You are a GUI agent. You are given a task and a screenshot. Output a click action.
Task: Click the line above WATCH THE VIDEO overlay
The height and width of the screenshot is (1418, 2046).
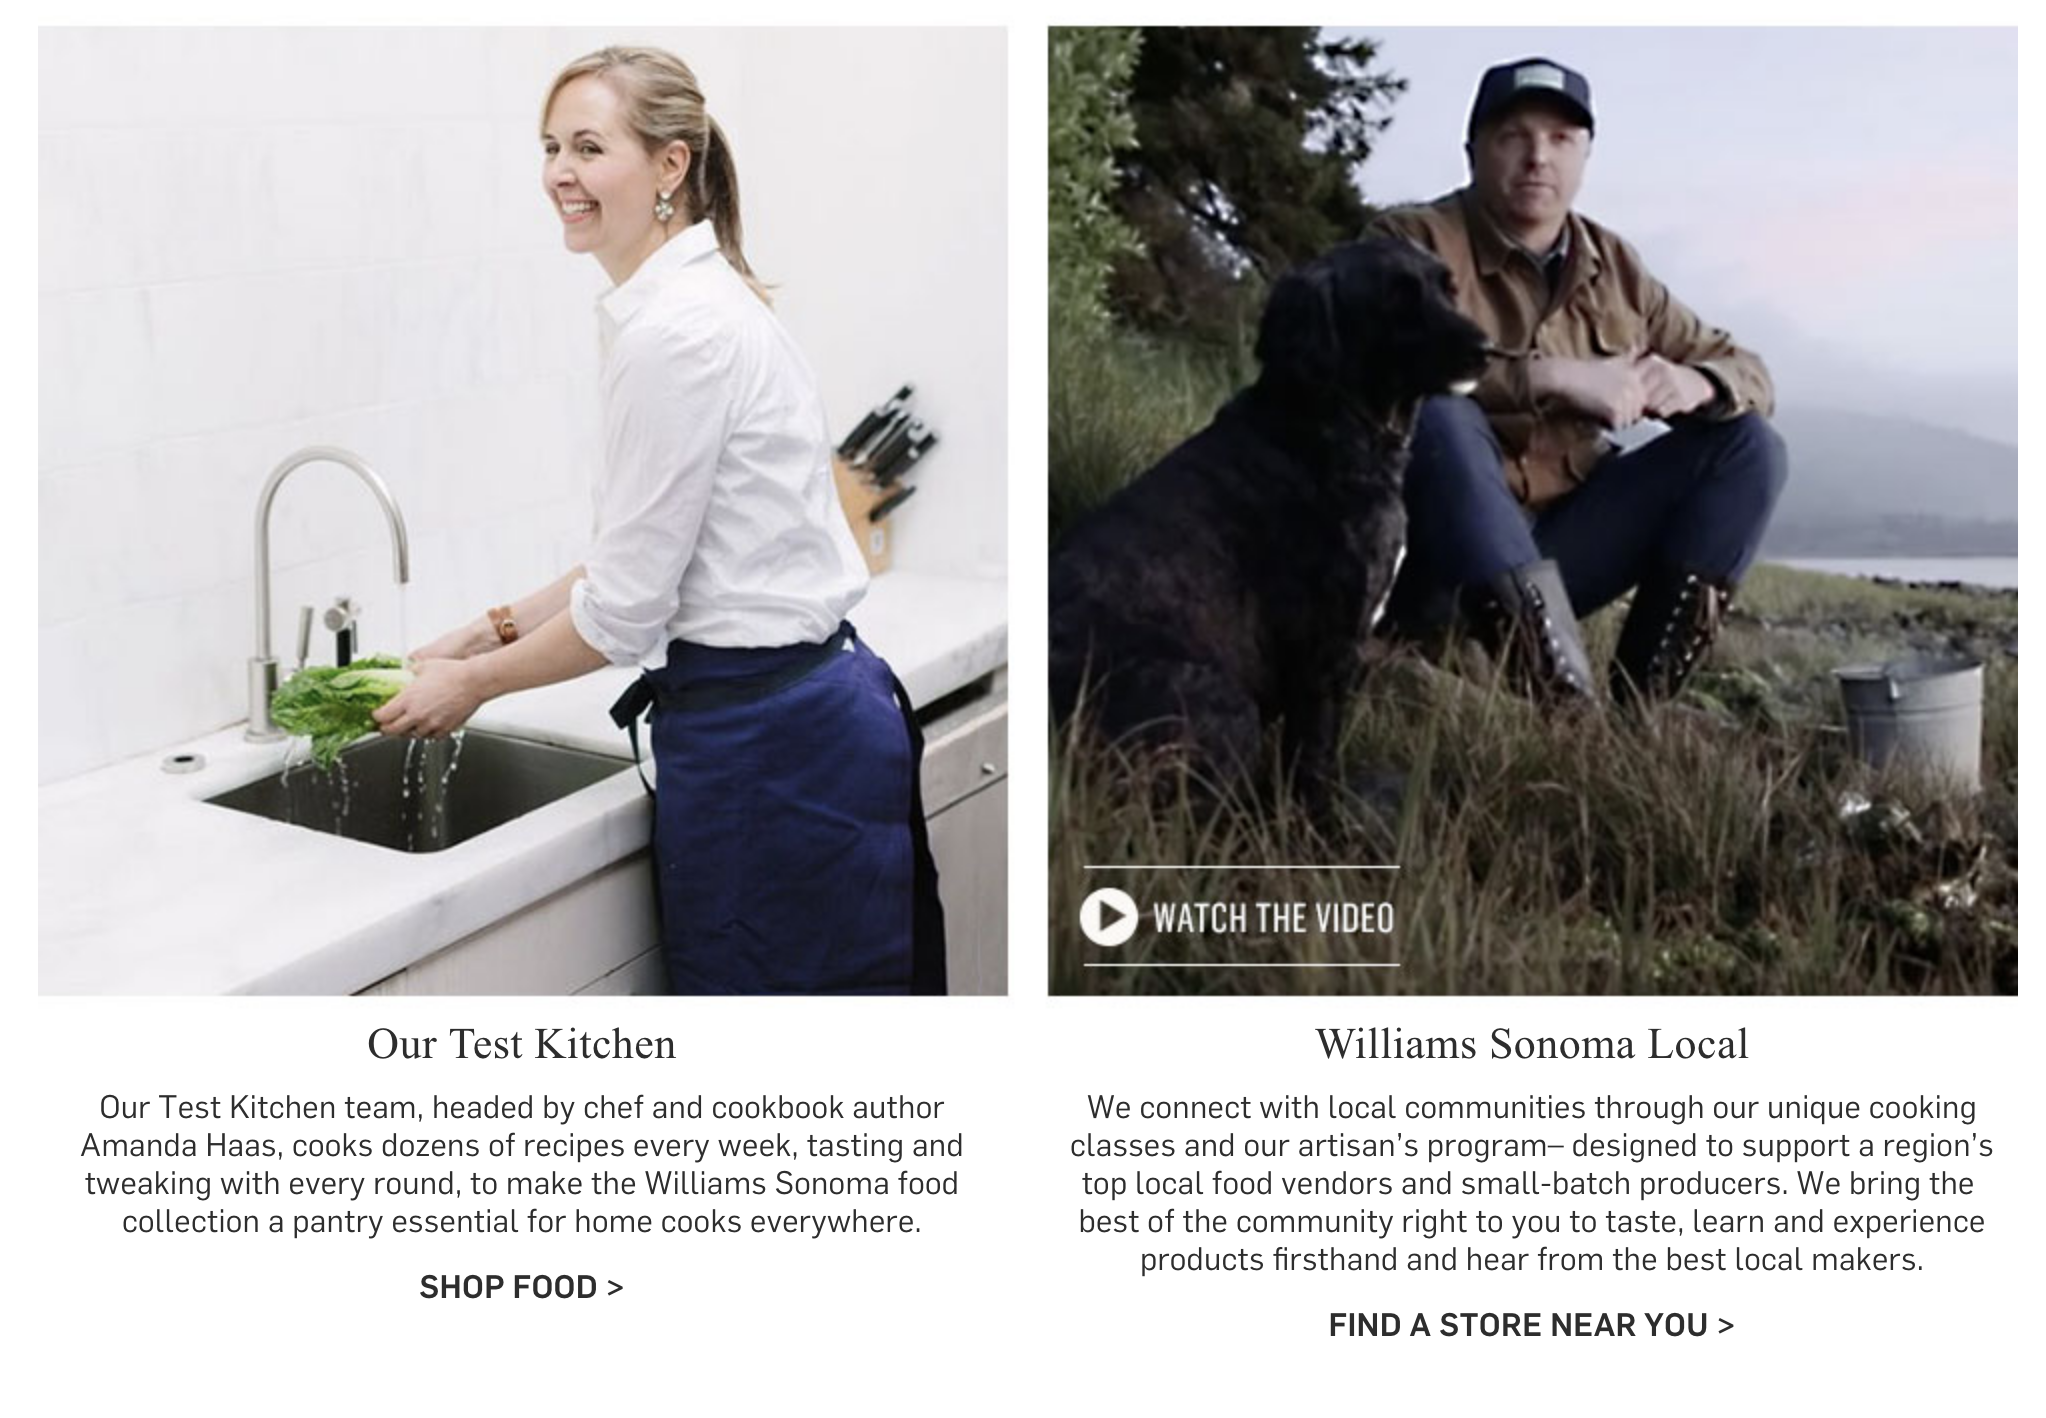[1241, 866]
